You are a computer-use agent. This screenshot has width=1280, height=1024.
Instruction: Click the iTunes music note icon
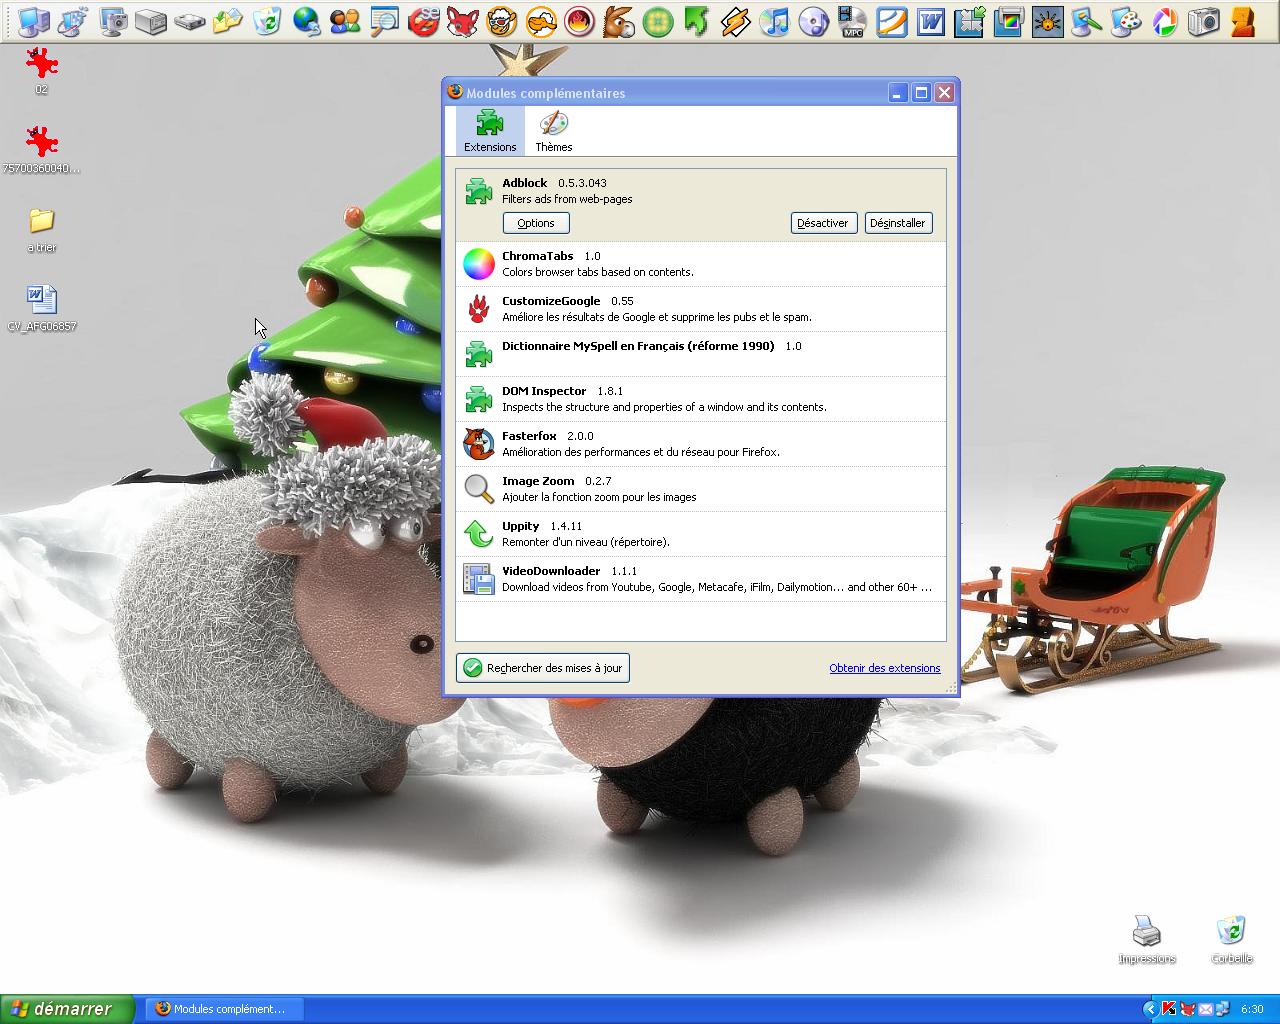coord(774,21)
